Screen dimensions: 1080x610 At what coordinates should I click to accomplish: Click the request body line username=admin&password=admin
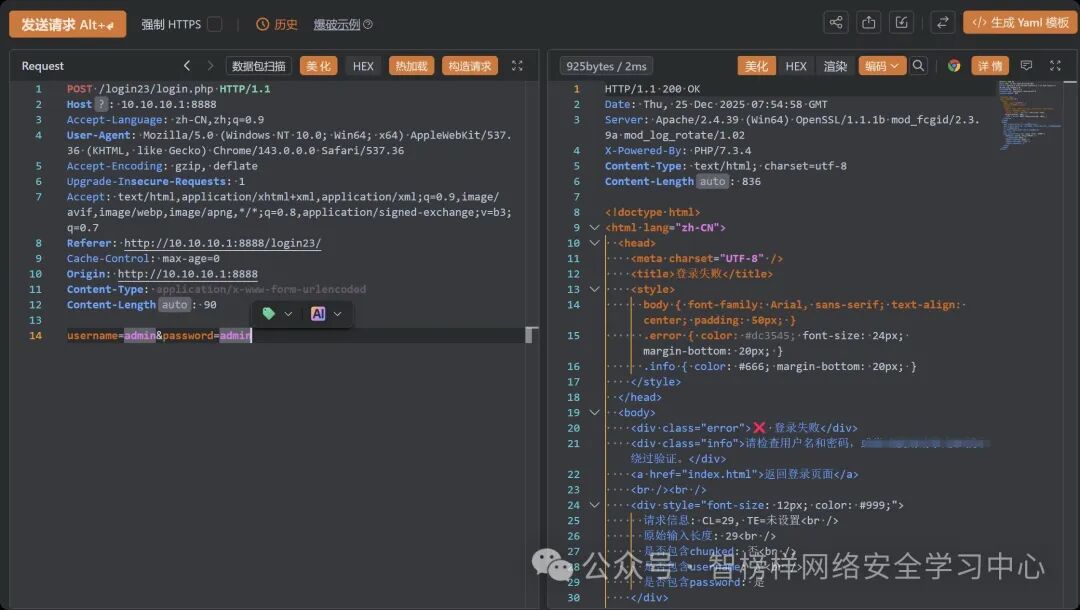point(159,335)
